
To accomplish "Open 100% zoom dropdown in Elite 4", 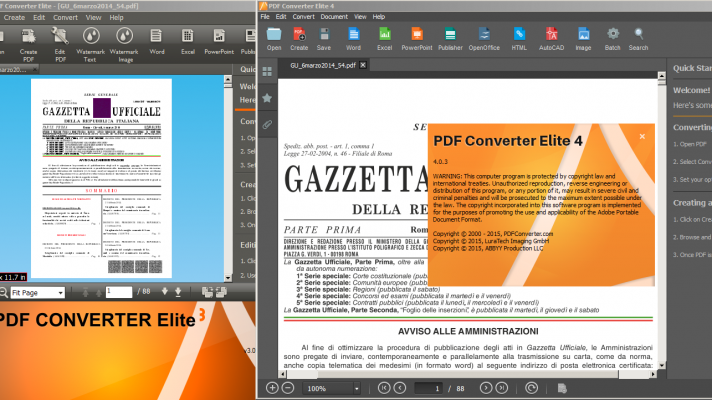I will coord(356,389).
